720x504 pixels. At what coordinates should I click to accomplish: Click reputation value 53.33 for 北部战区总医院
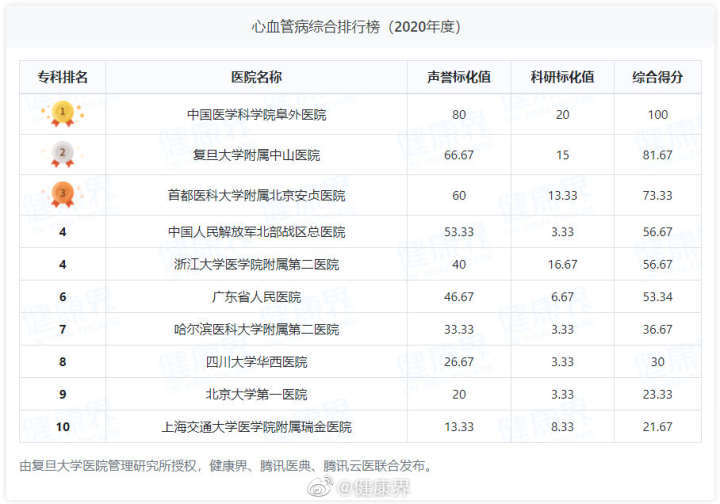tap(459, 232)
